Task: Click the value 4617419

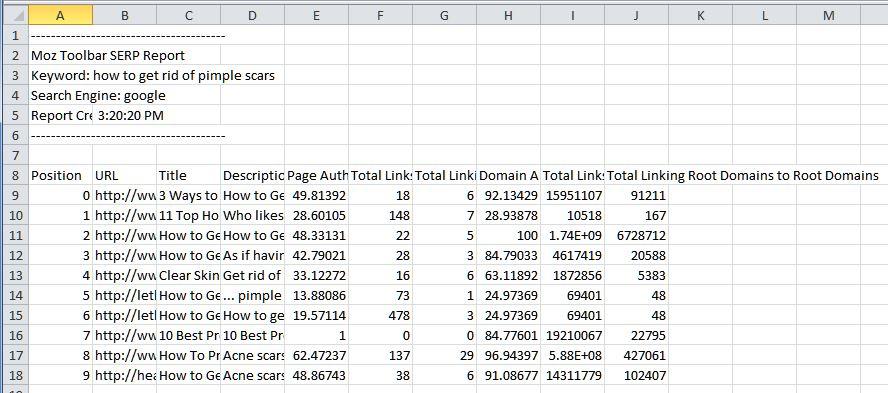Action: click(x=573, y=256)
